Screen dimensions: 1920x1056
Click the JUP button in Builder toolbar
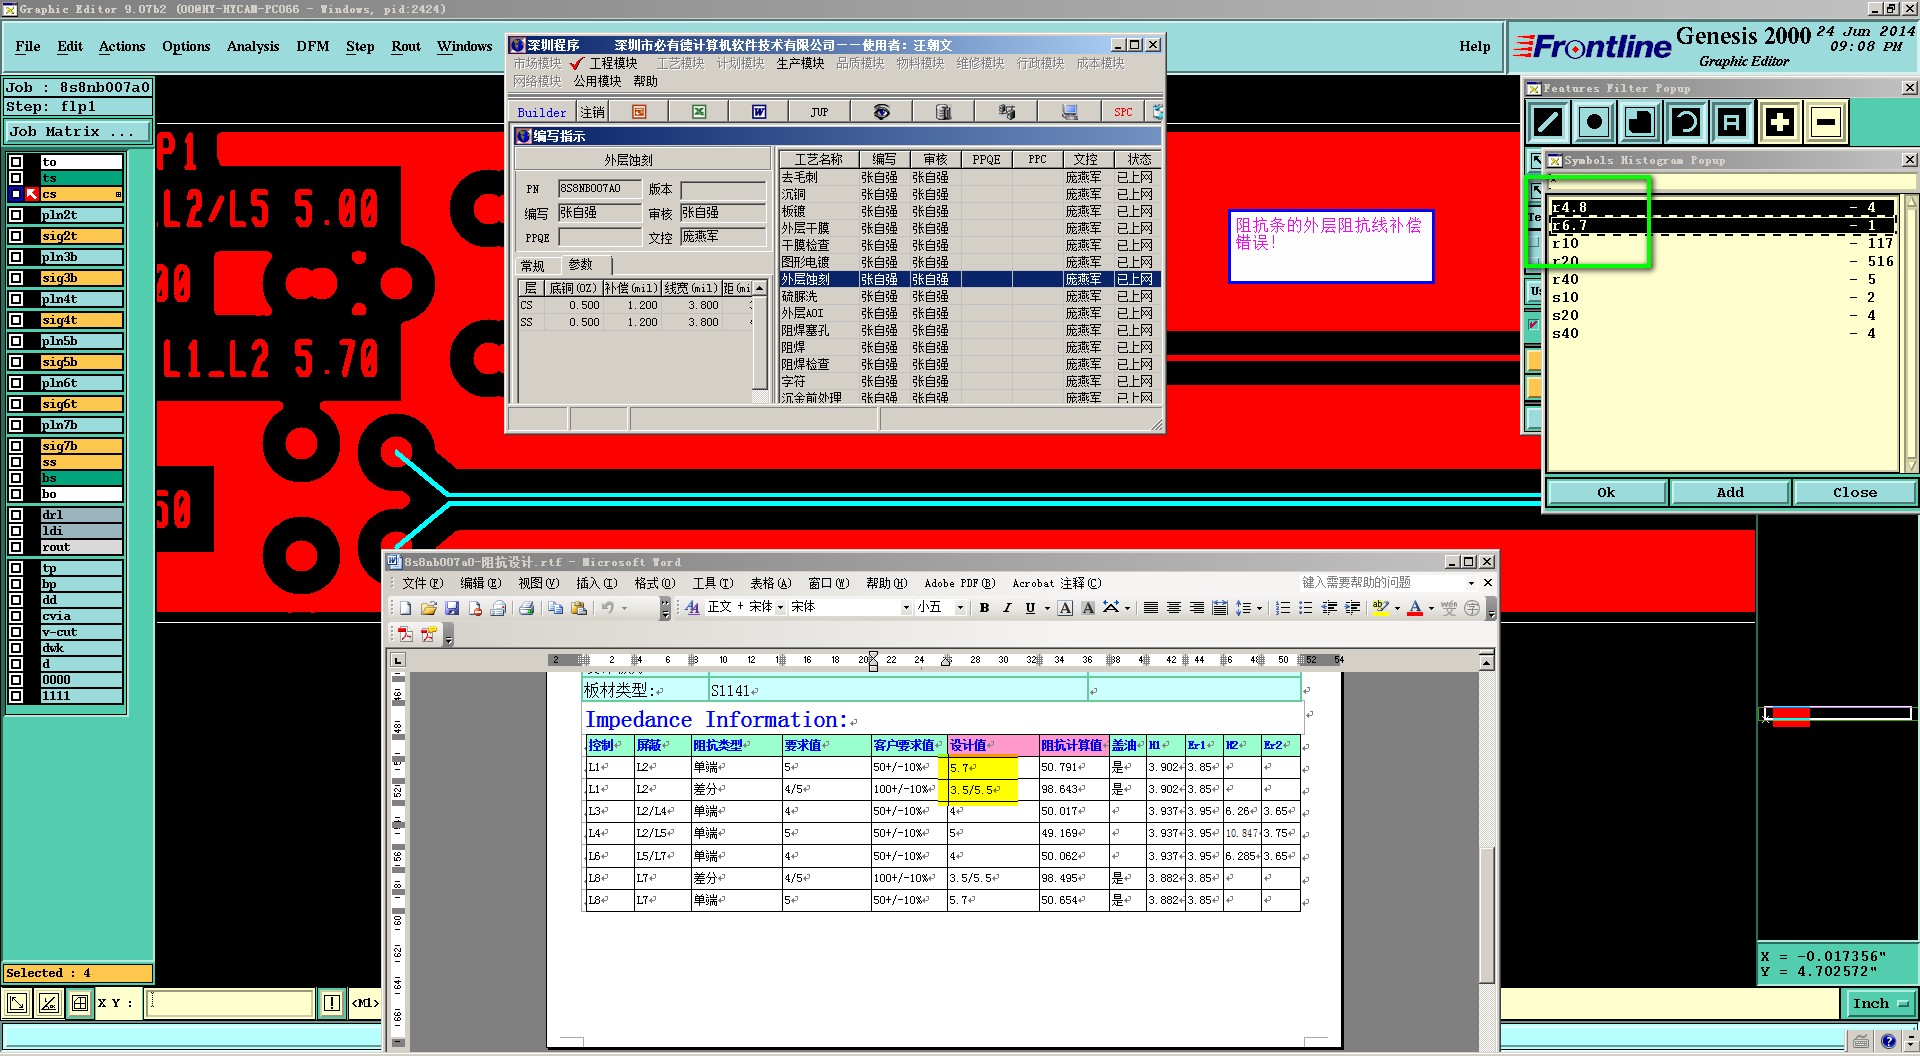coord(819,112)
